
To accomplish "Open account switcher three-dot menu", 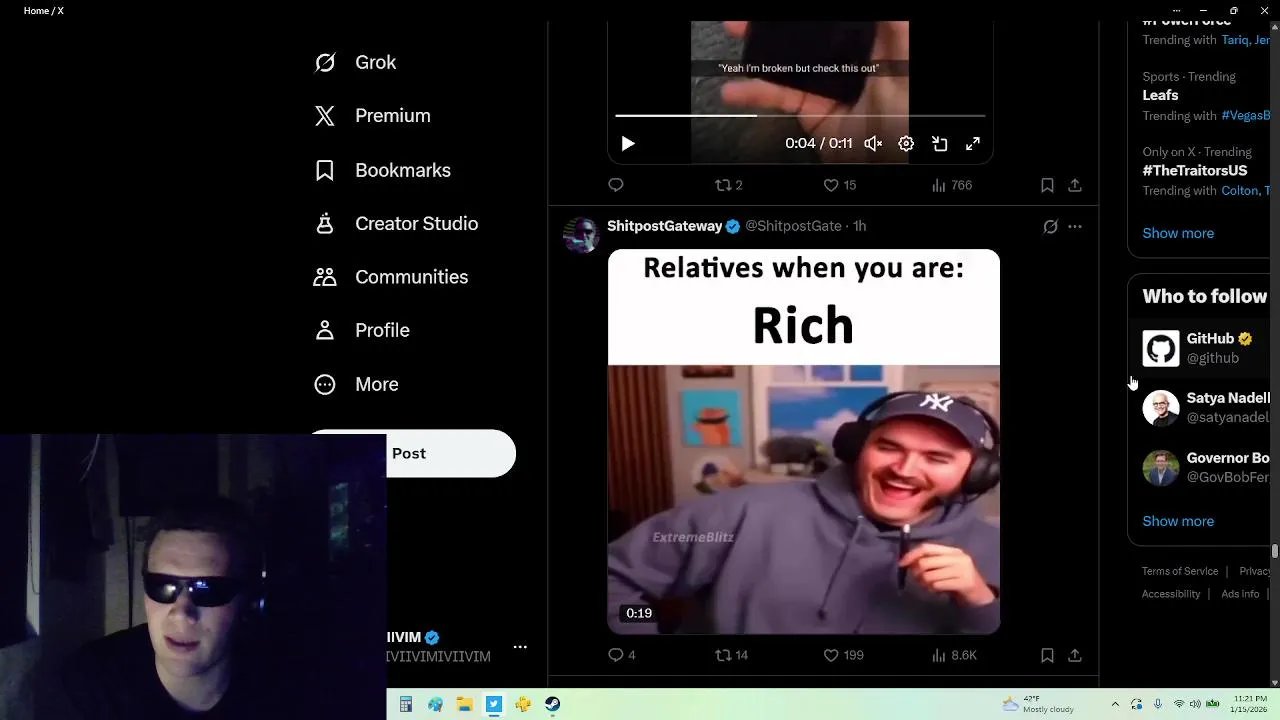I will click(520, 647).
